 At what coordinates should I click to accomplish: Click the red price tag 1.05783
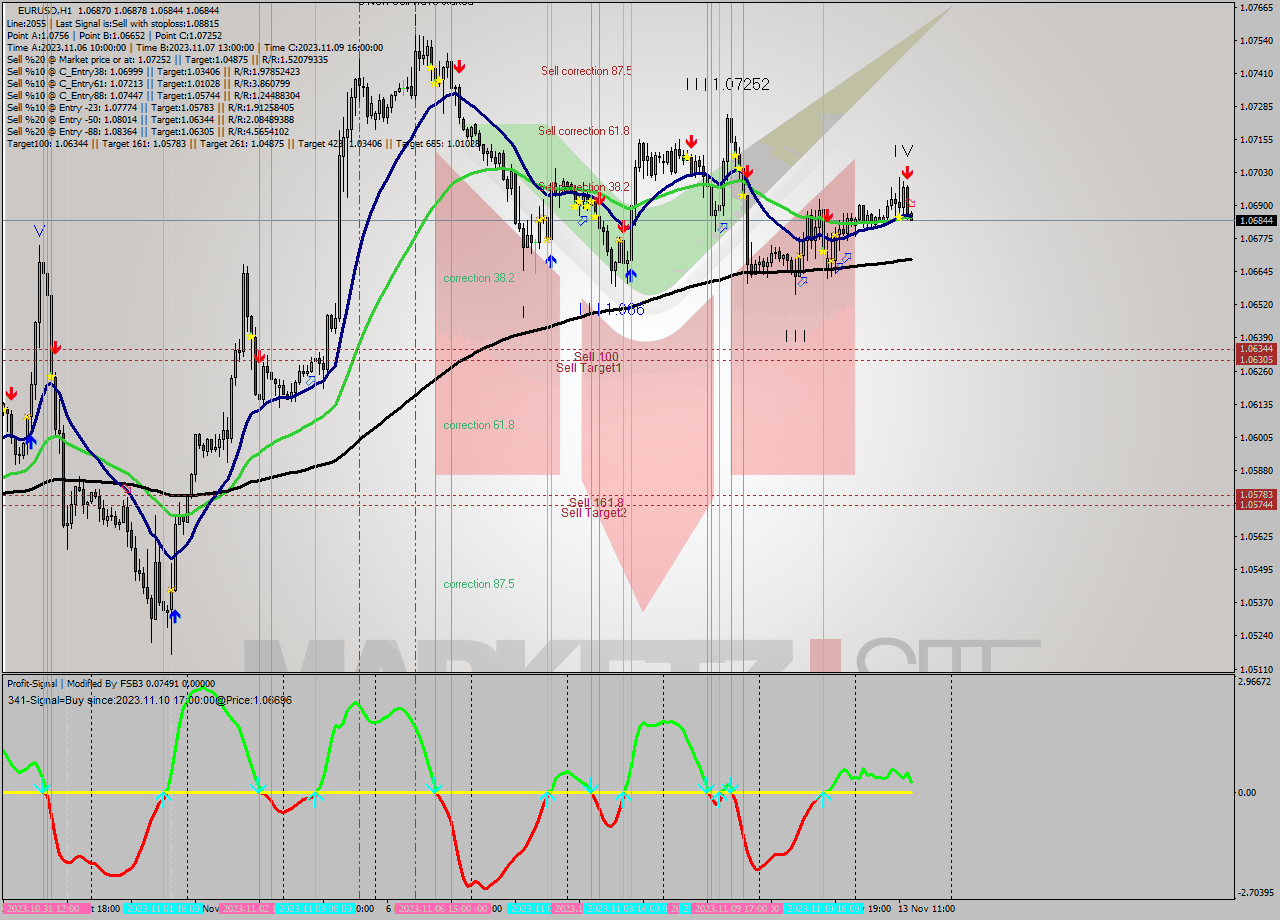1256,494
